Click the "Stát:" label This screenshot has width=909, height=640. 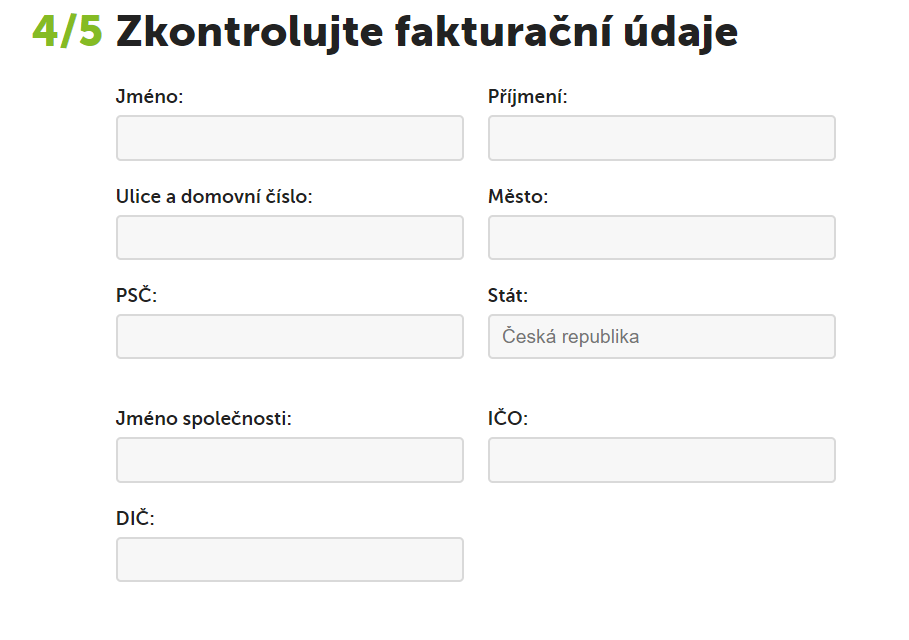pyautogui.click(x=508, y=296)
